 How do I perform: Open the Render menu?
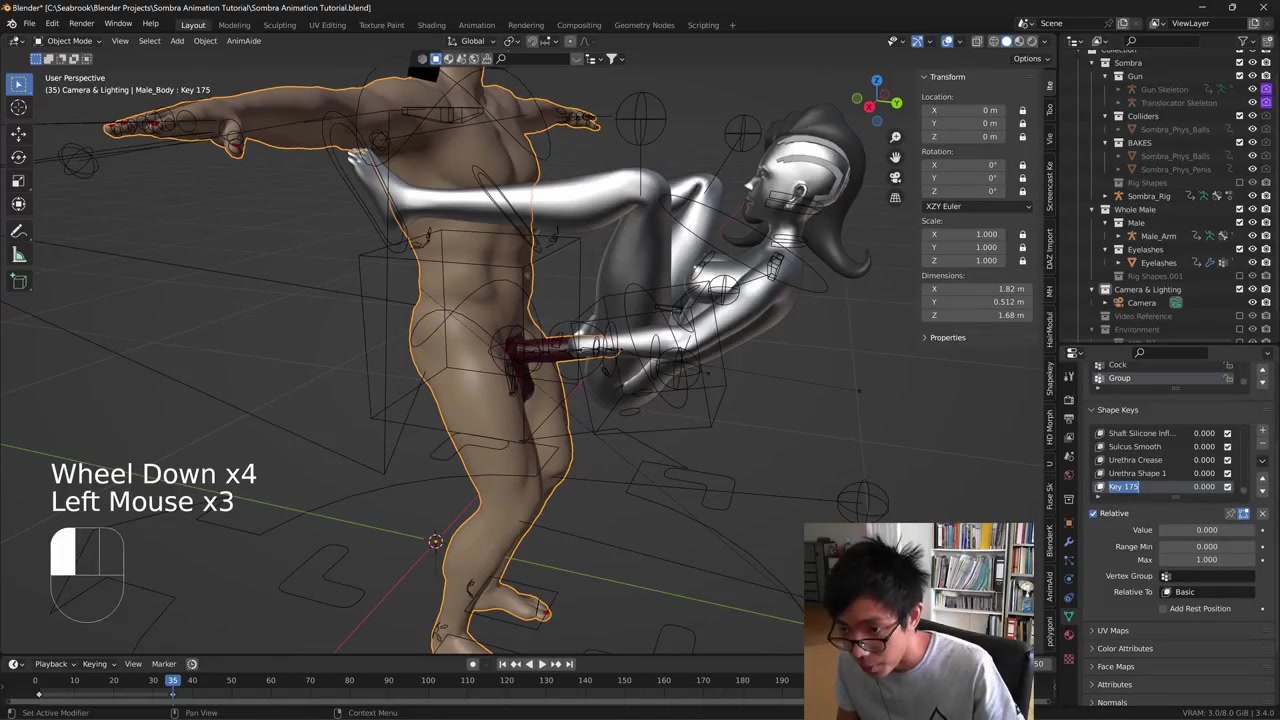tap(81, 24)
